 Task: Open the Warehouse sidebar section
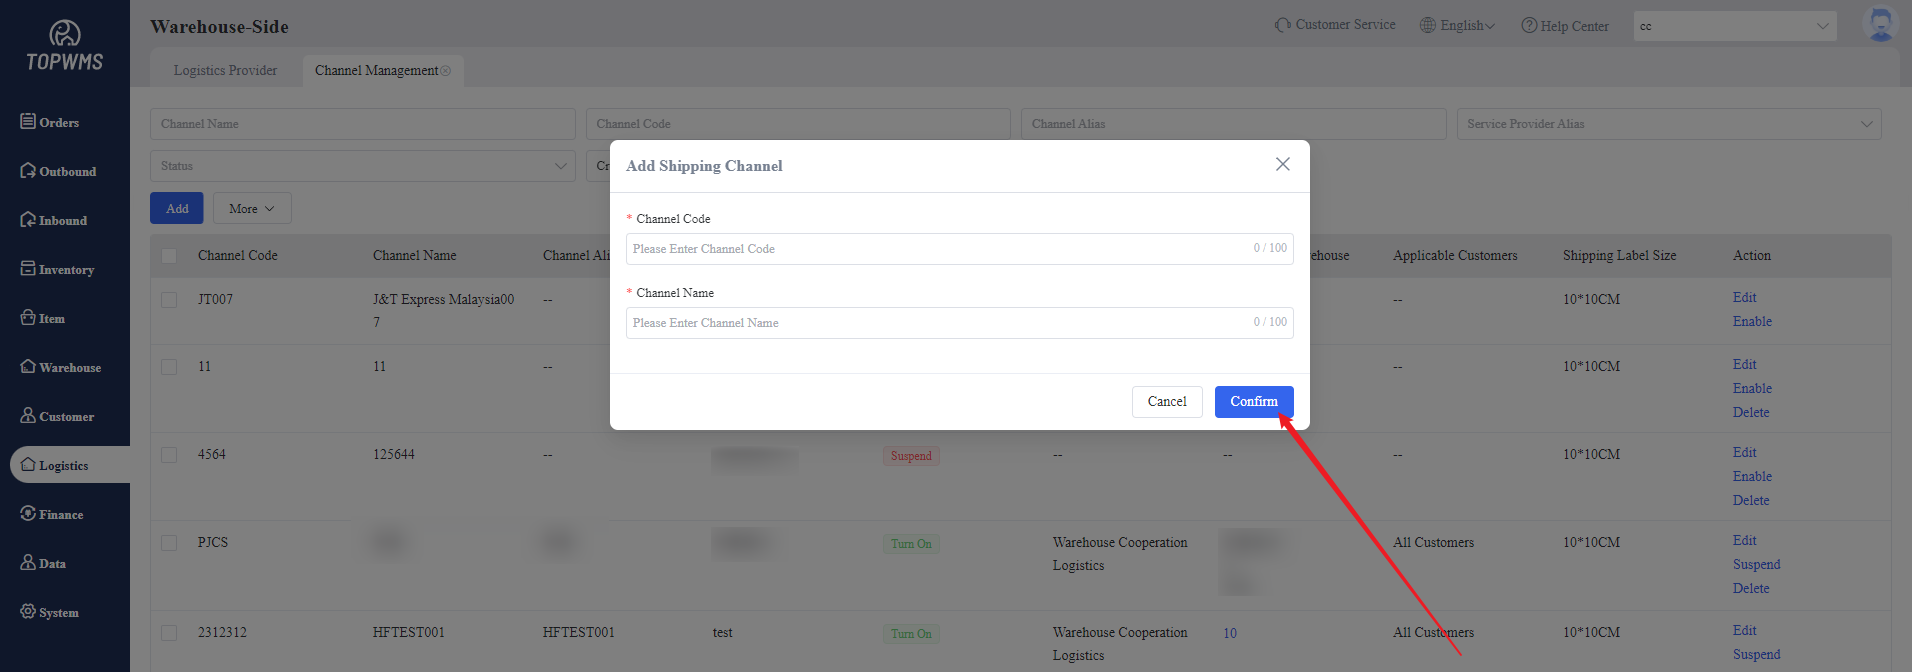pos(61,367)
